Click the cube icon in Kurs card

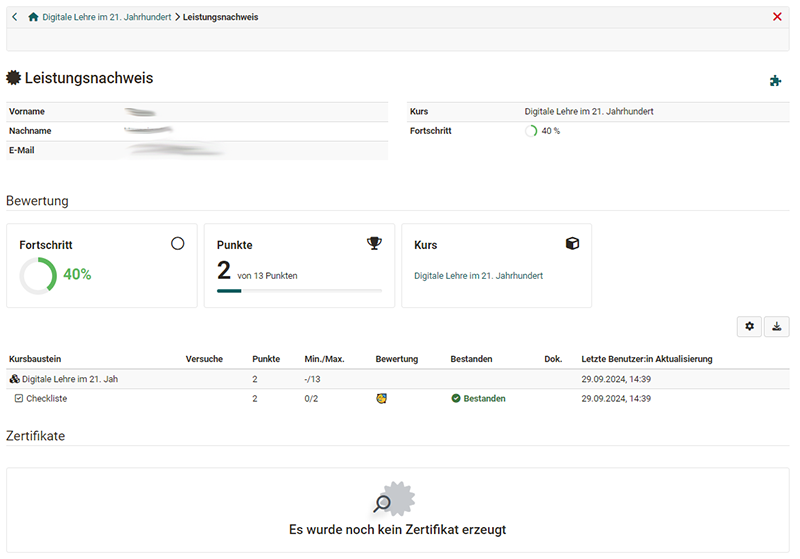[572, 243]
